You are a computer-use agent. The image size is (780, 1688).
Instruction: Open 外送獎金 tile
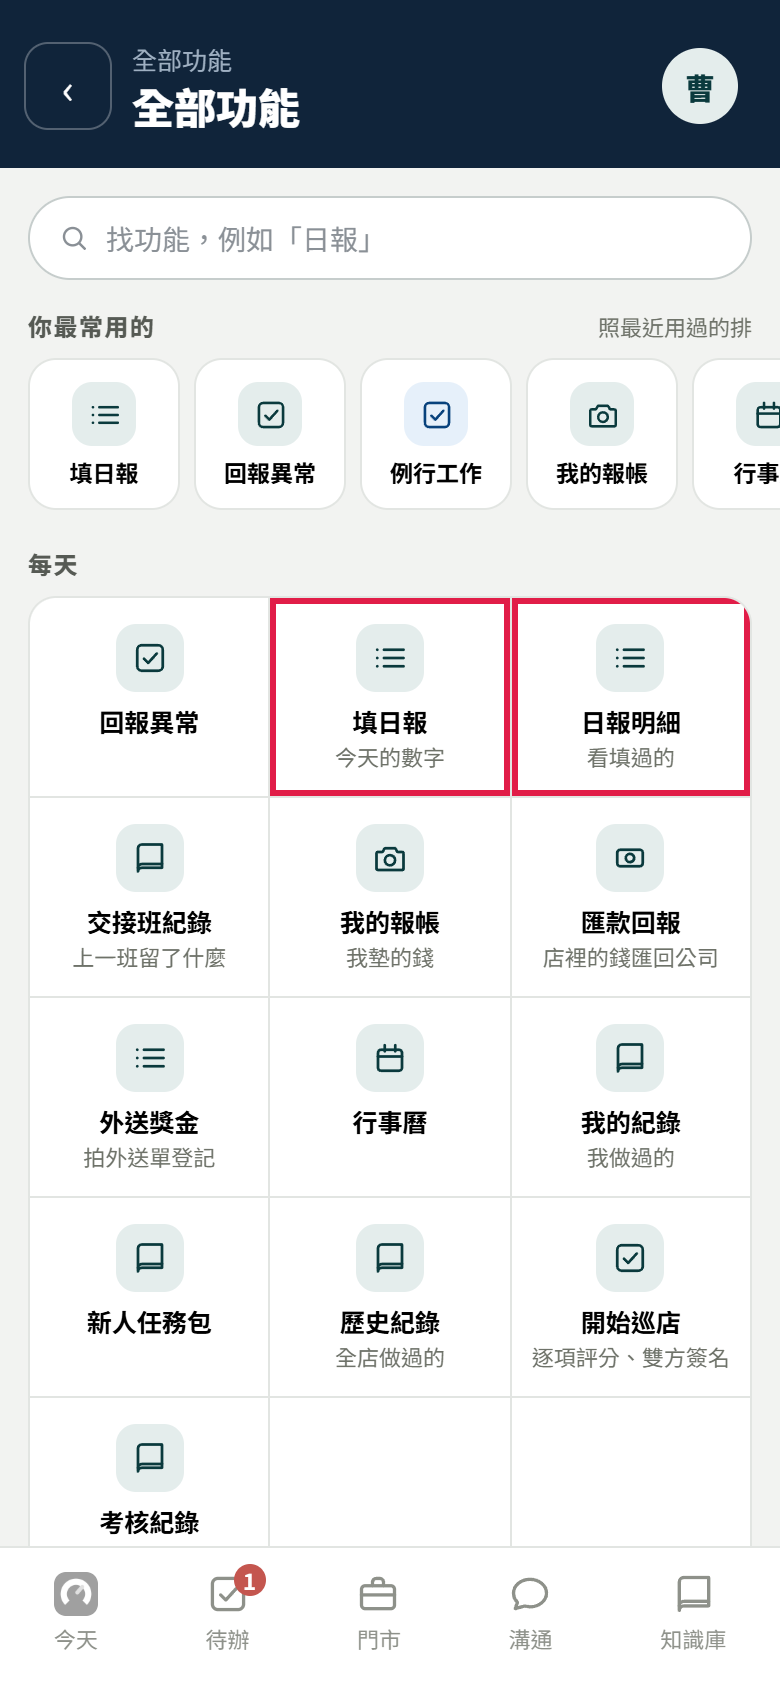tap(150, 1097)
